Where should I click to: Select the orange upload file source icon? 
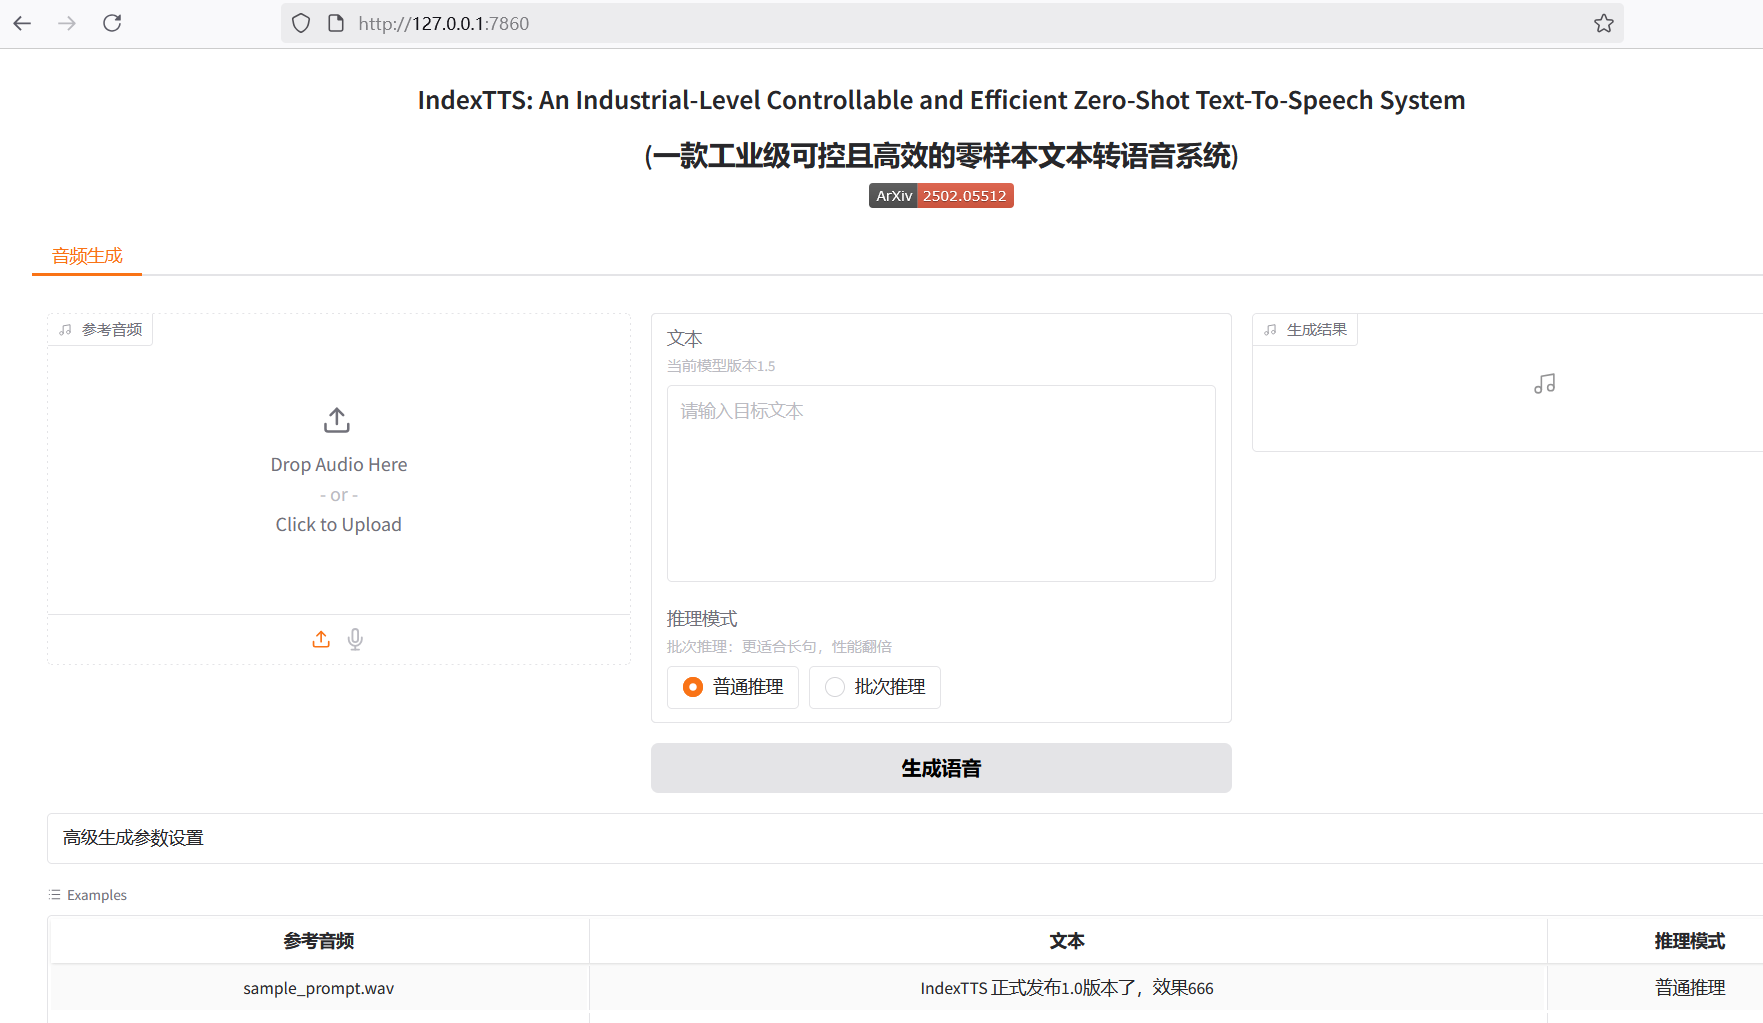click(x=321, y=639)
